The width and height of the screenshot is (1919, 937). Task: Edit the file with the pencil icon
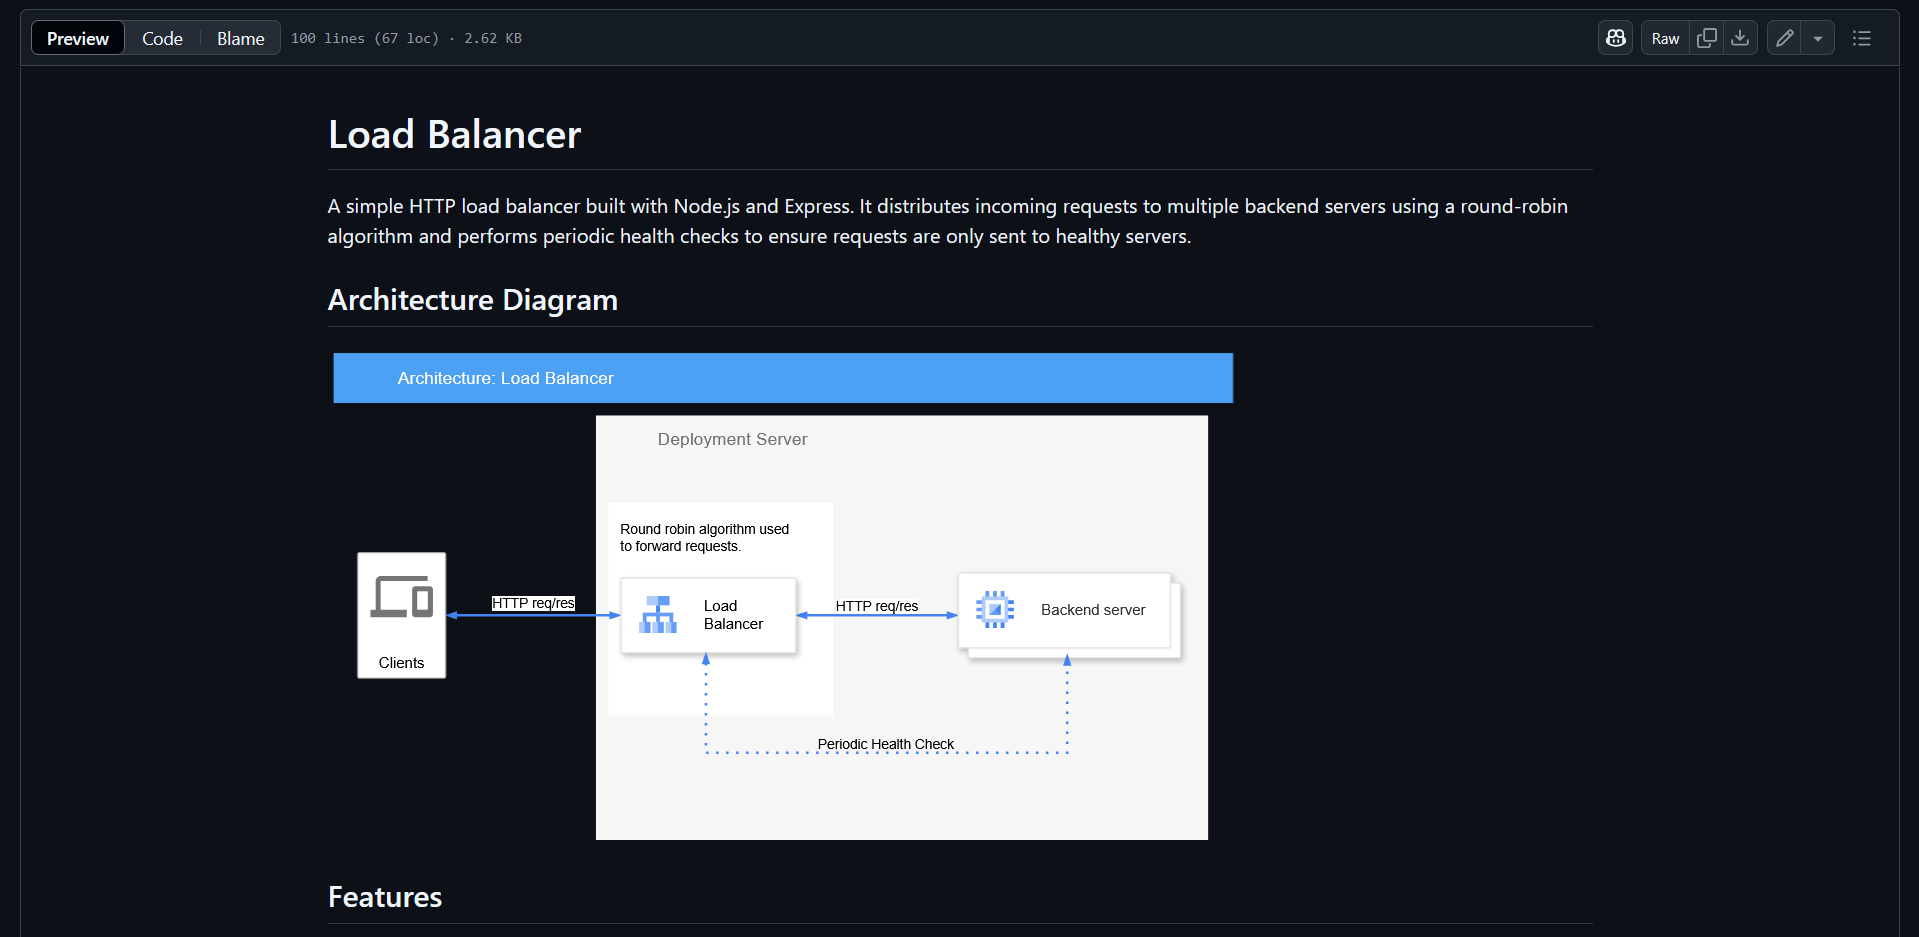point(1784,37)
